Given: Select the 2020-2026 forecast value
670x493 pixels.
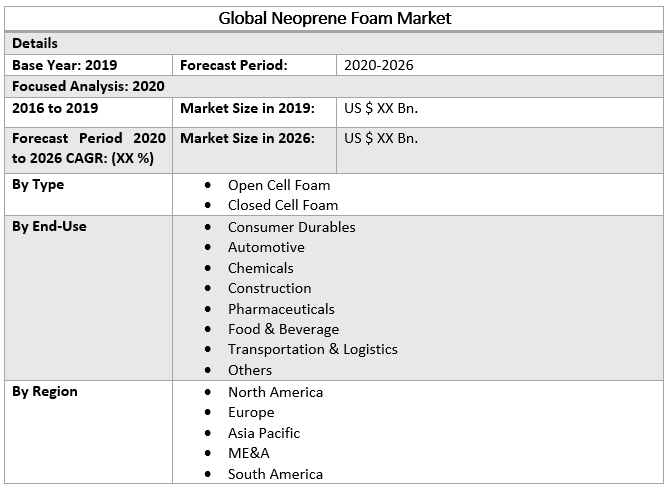Looking at the screenshot, I should click(379, 65).
